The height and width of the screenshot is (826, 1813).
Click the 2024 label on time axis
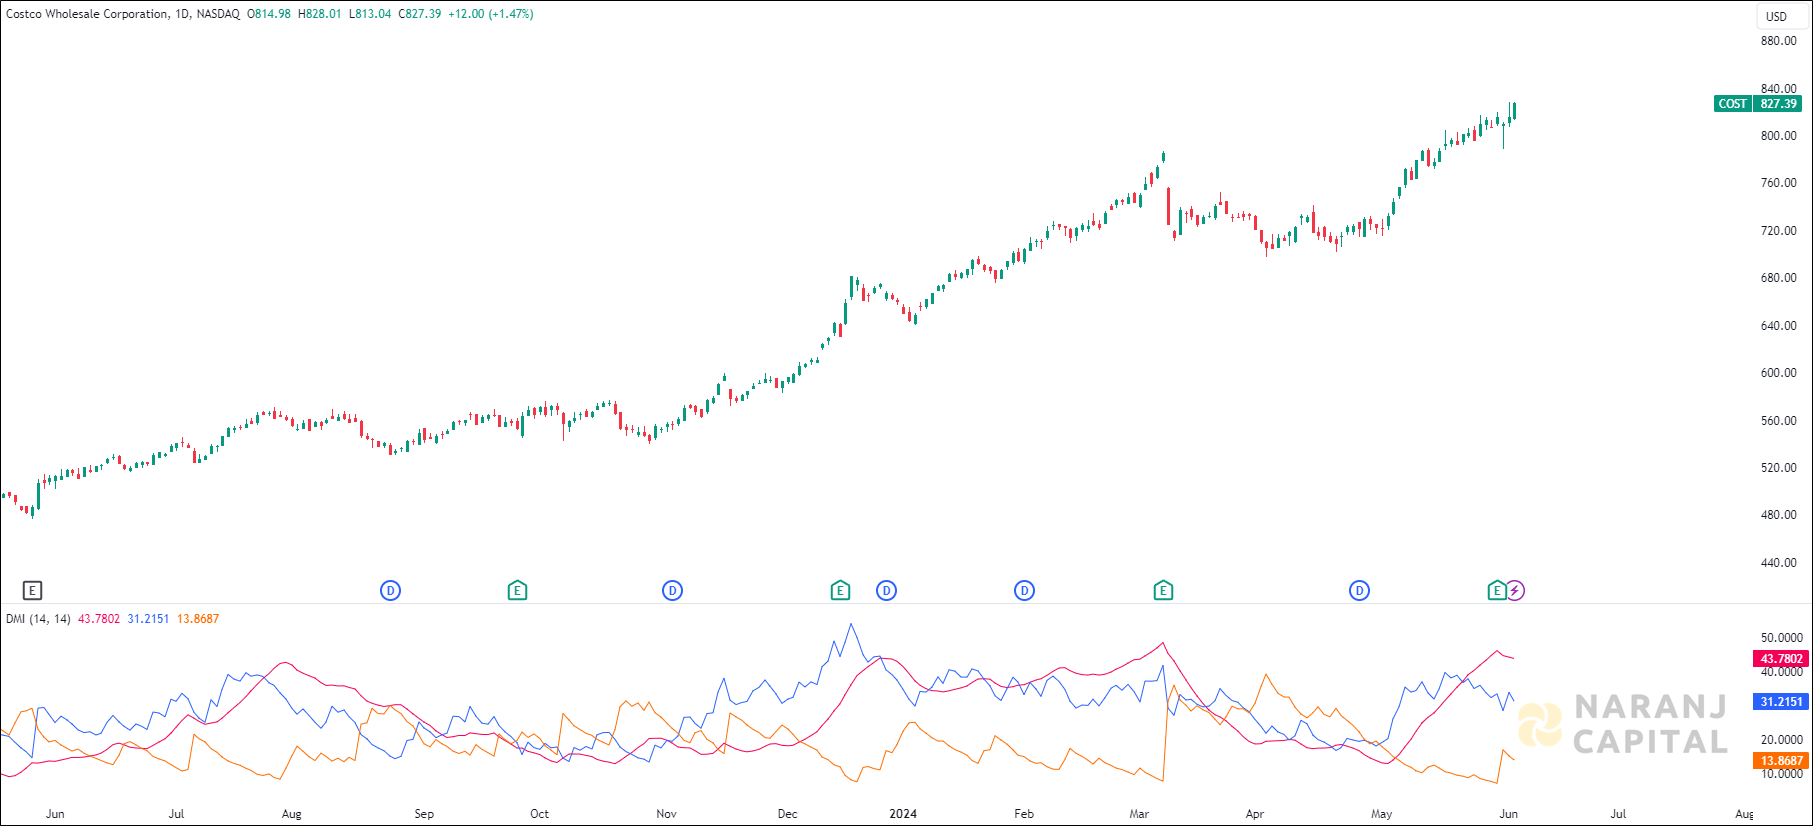[903, 814]
